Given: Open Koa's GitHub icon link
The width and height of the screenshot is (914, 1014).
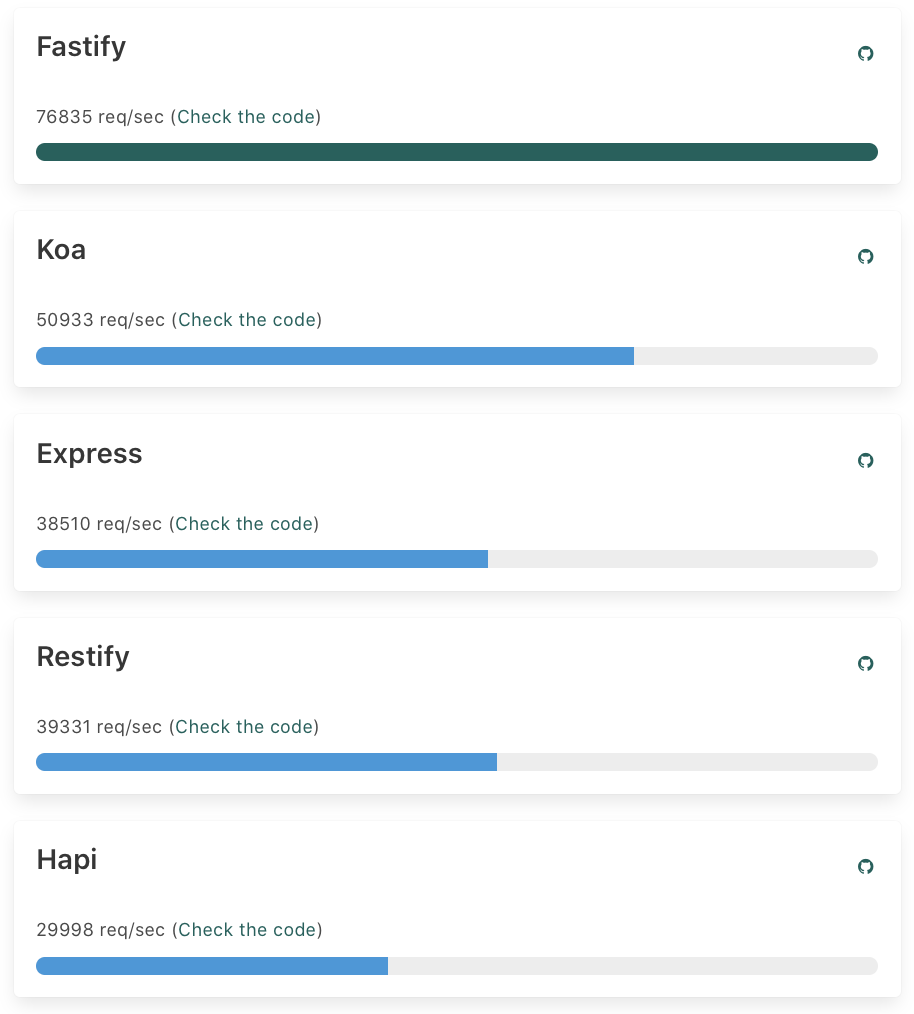Looking at the screenshot, I should [x=865, y=256].
